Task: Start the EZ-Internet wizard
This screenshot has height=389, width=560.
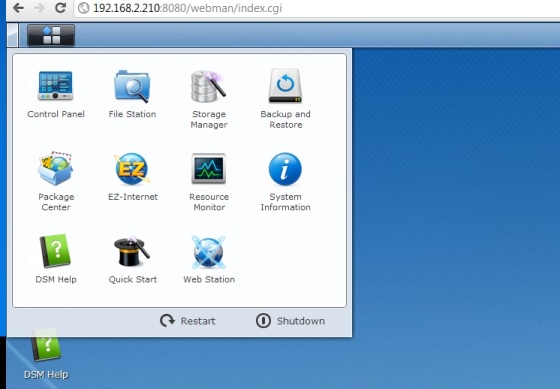Action: pos(132,177)
